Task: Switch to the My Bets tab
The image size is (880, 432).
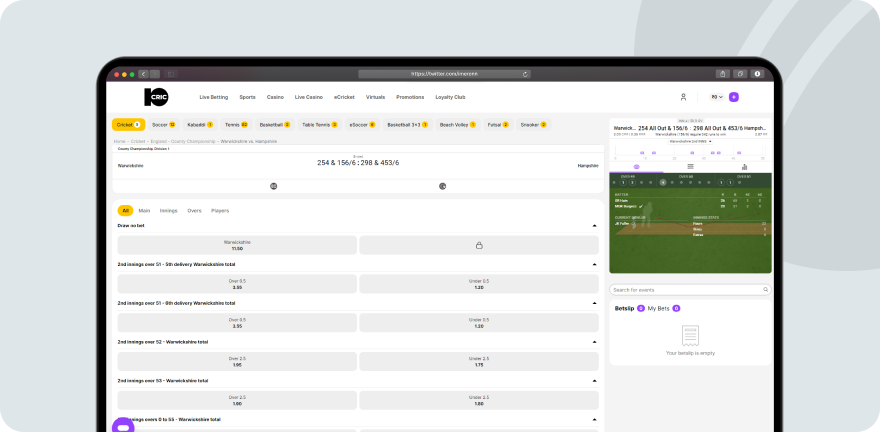Action: 664,308
